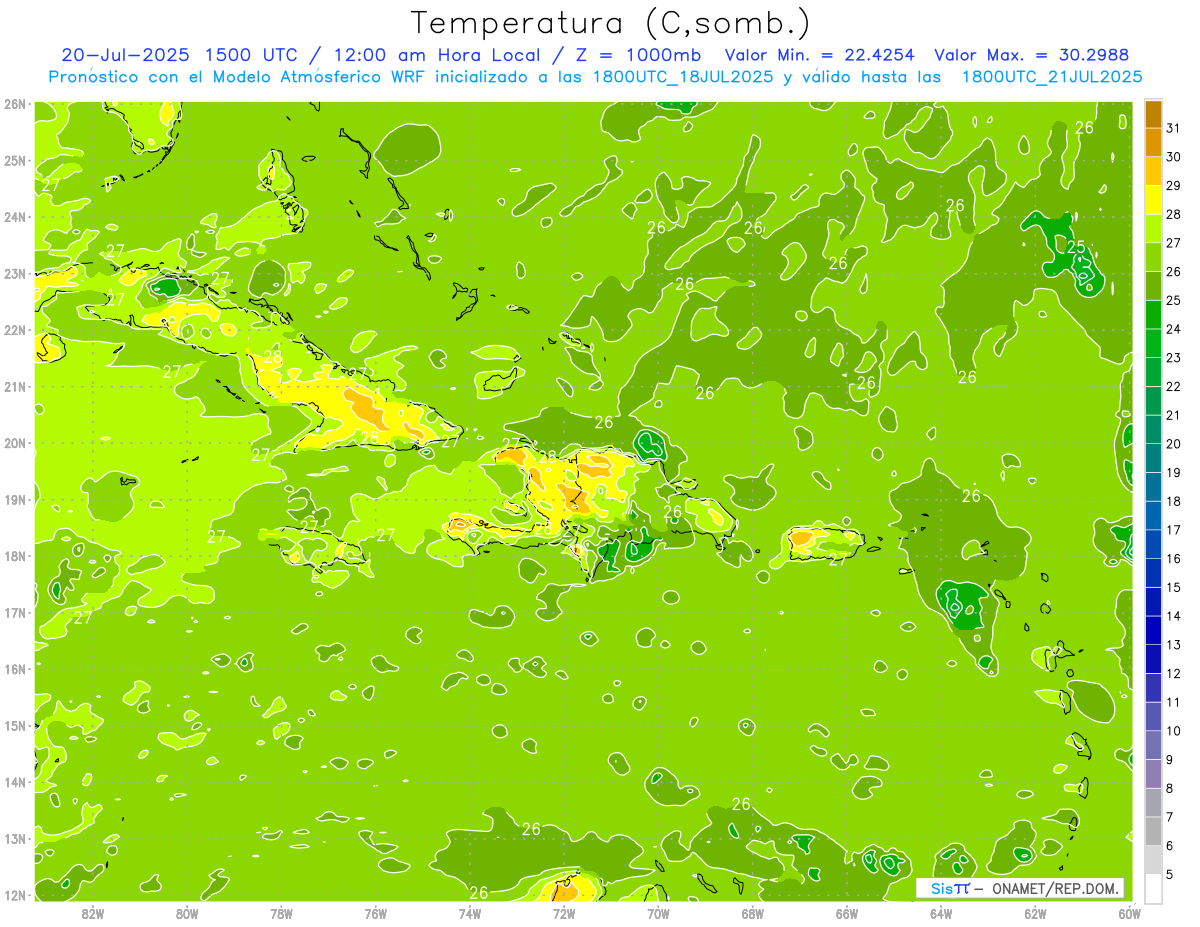This screenshot has width=1200, height=927.
Task: Click the "80W" longitude axis label
Action: (187, 913)
